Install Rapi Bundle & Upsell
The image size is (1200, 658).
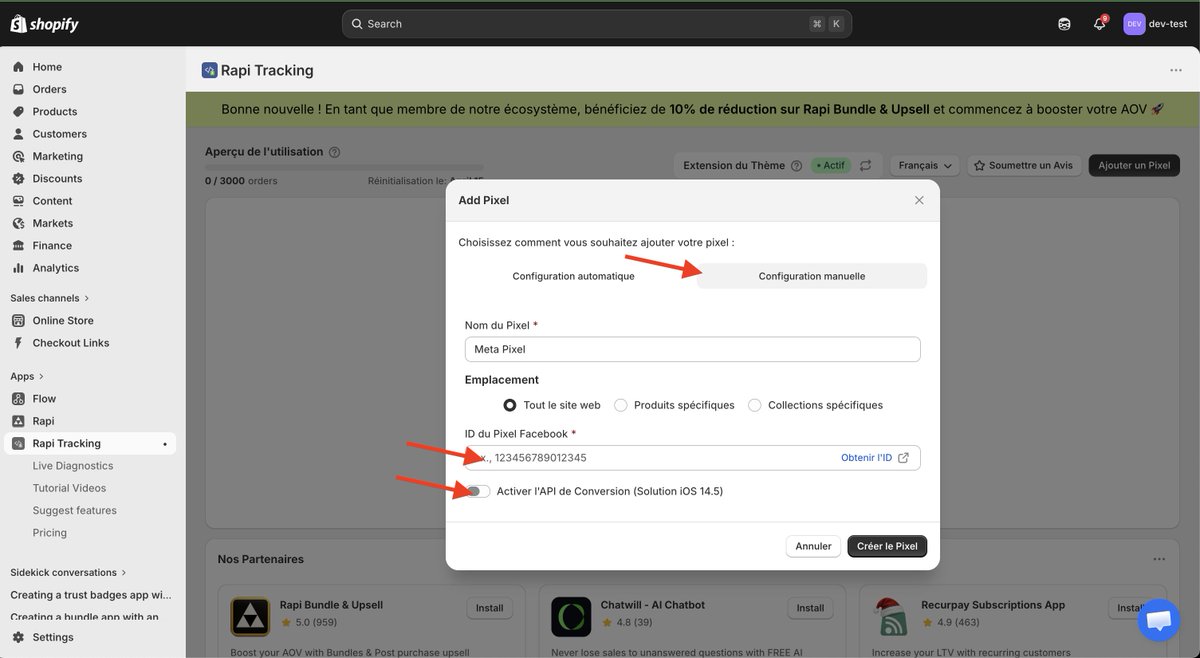click(489, 608)
